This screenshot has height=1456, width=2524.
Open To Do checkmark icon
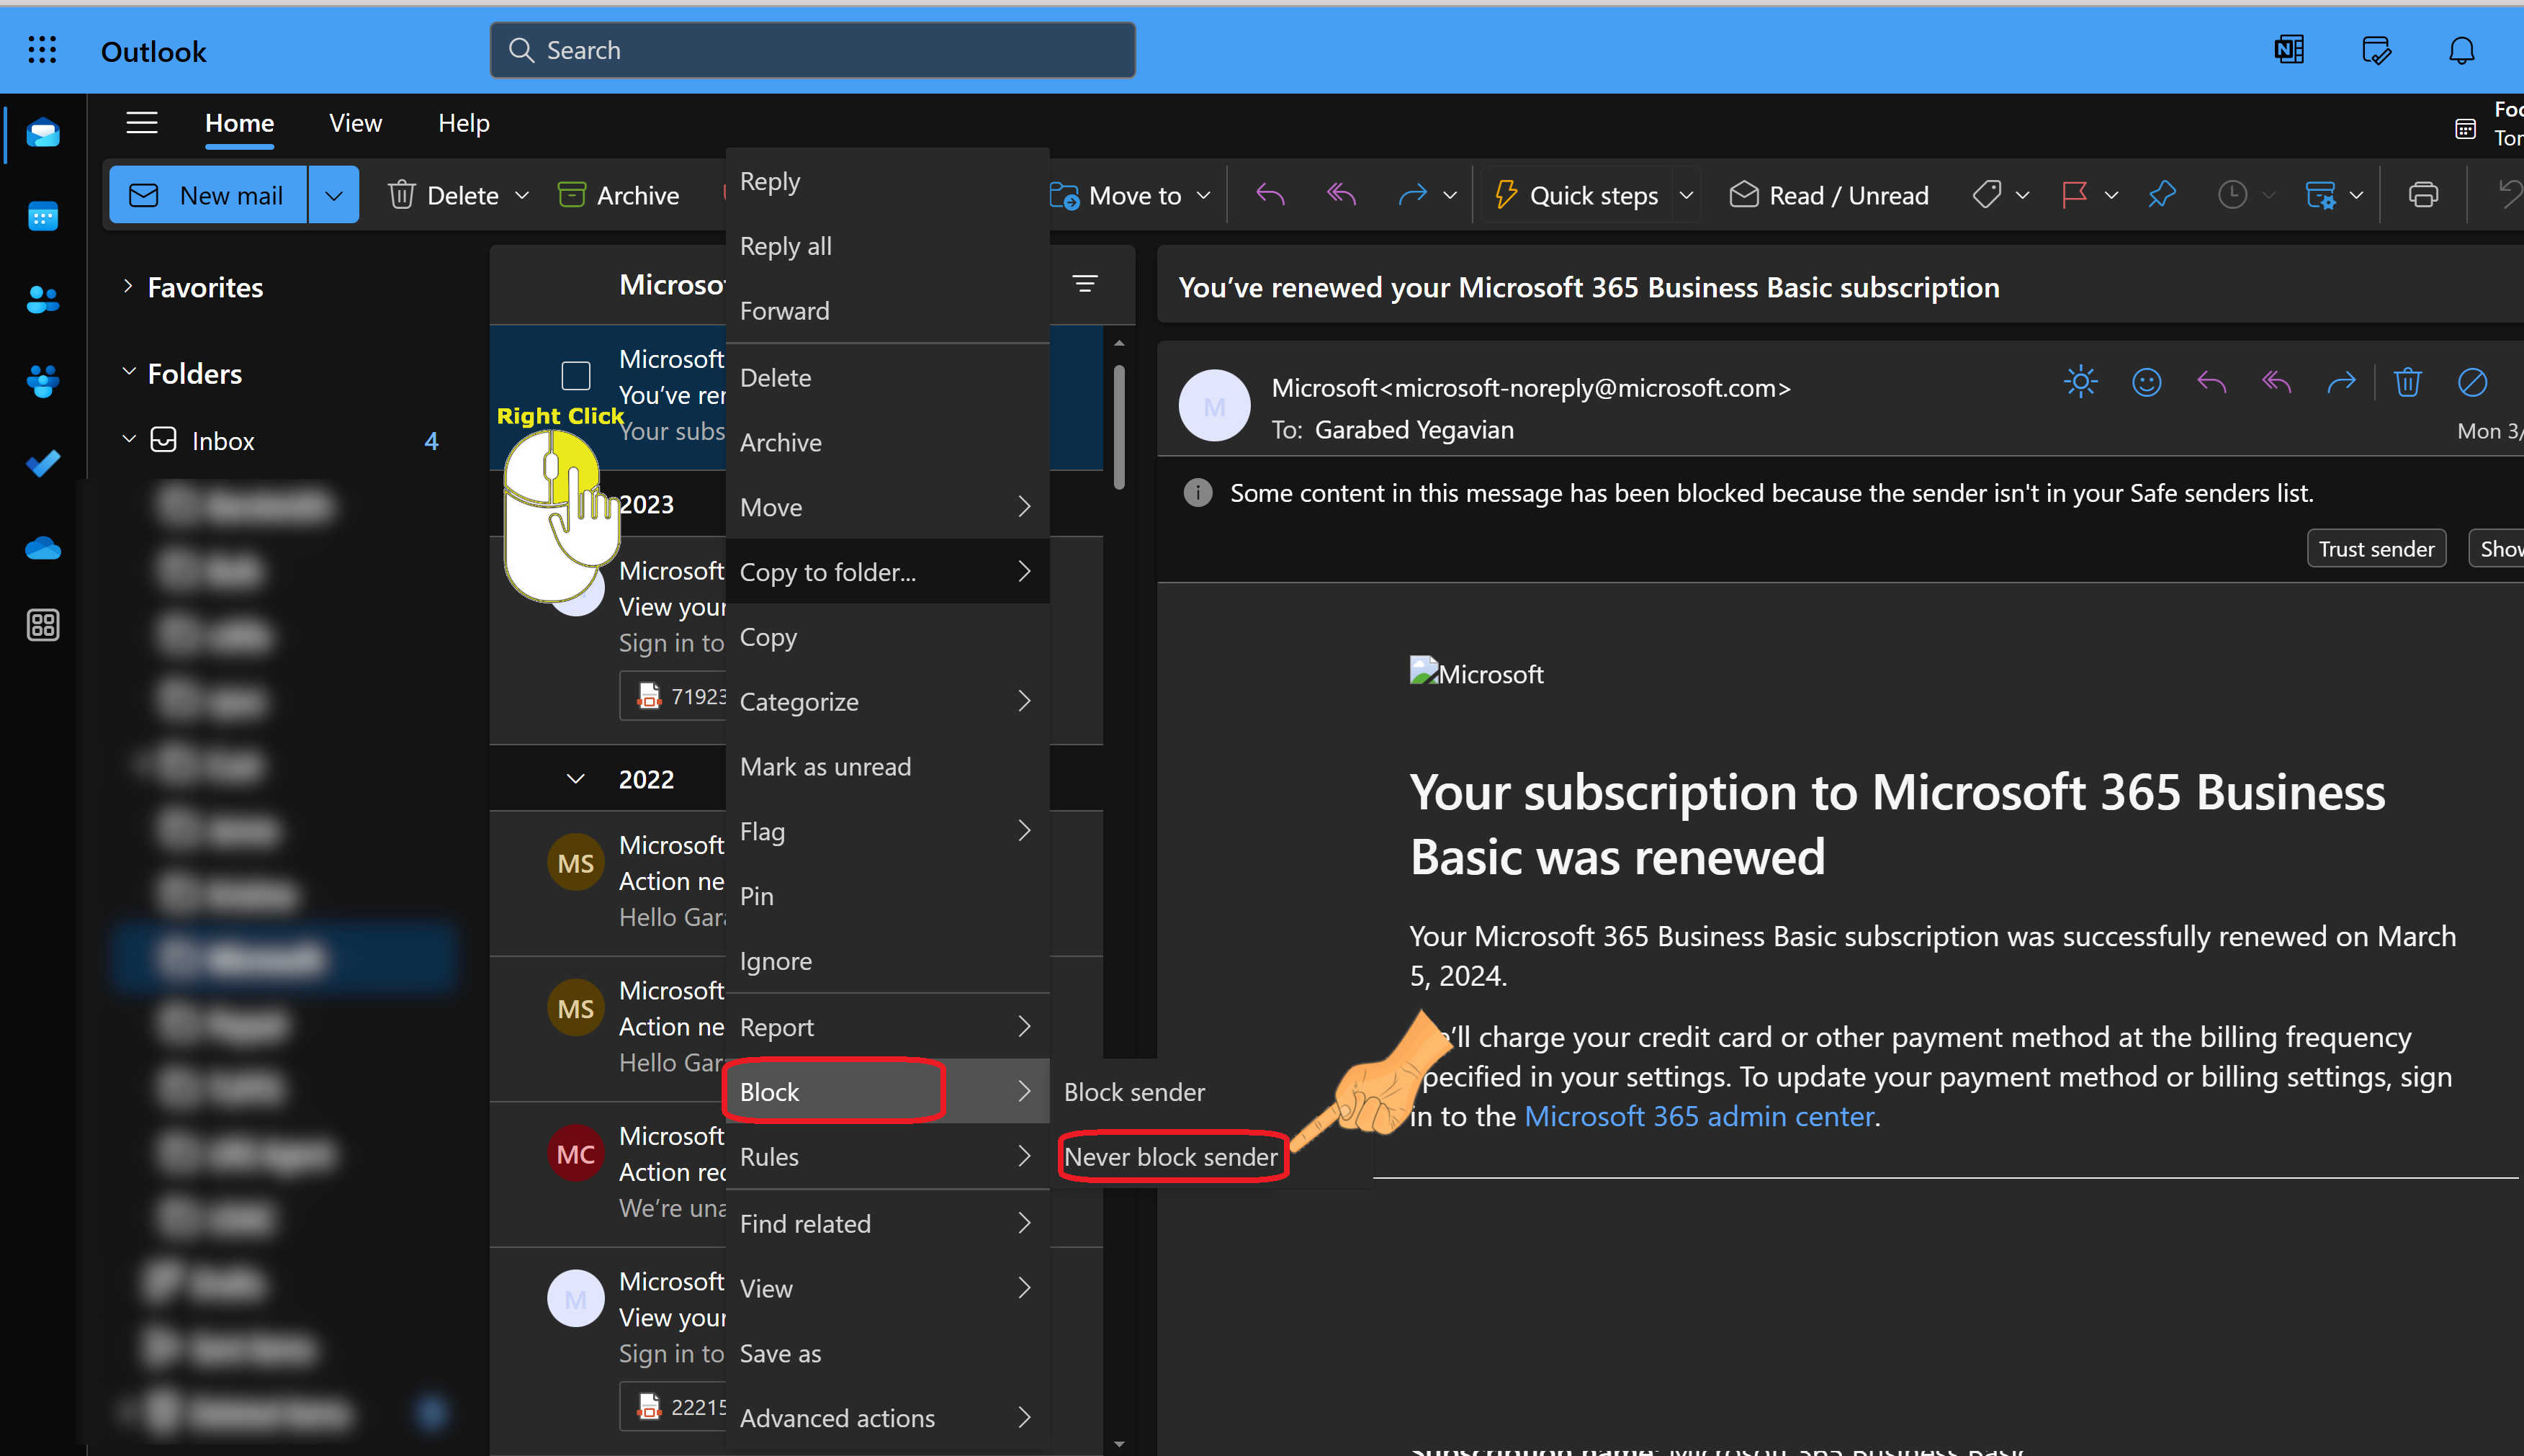coord(42,463)
